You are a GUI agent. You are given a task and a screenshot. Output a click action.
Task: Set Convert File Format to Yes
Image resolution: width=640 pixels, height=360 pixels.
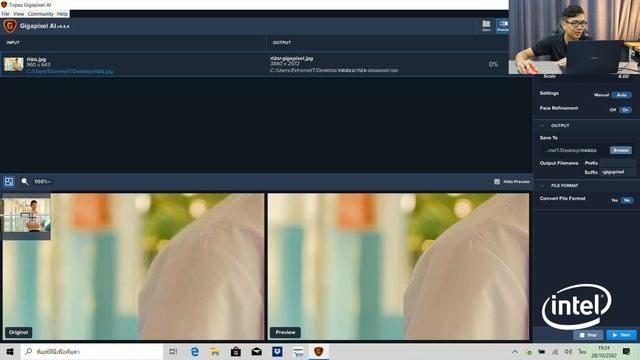[614, 200]
